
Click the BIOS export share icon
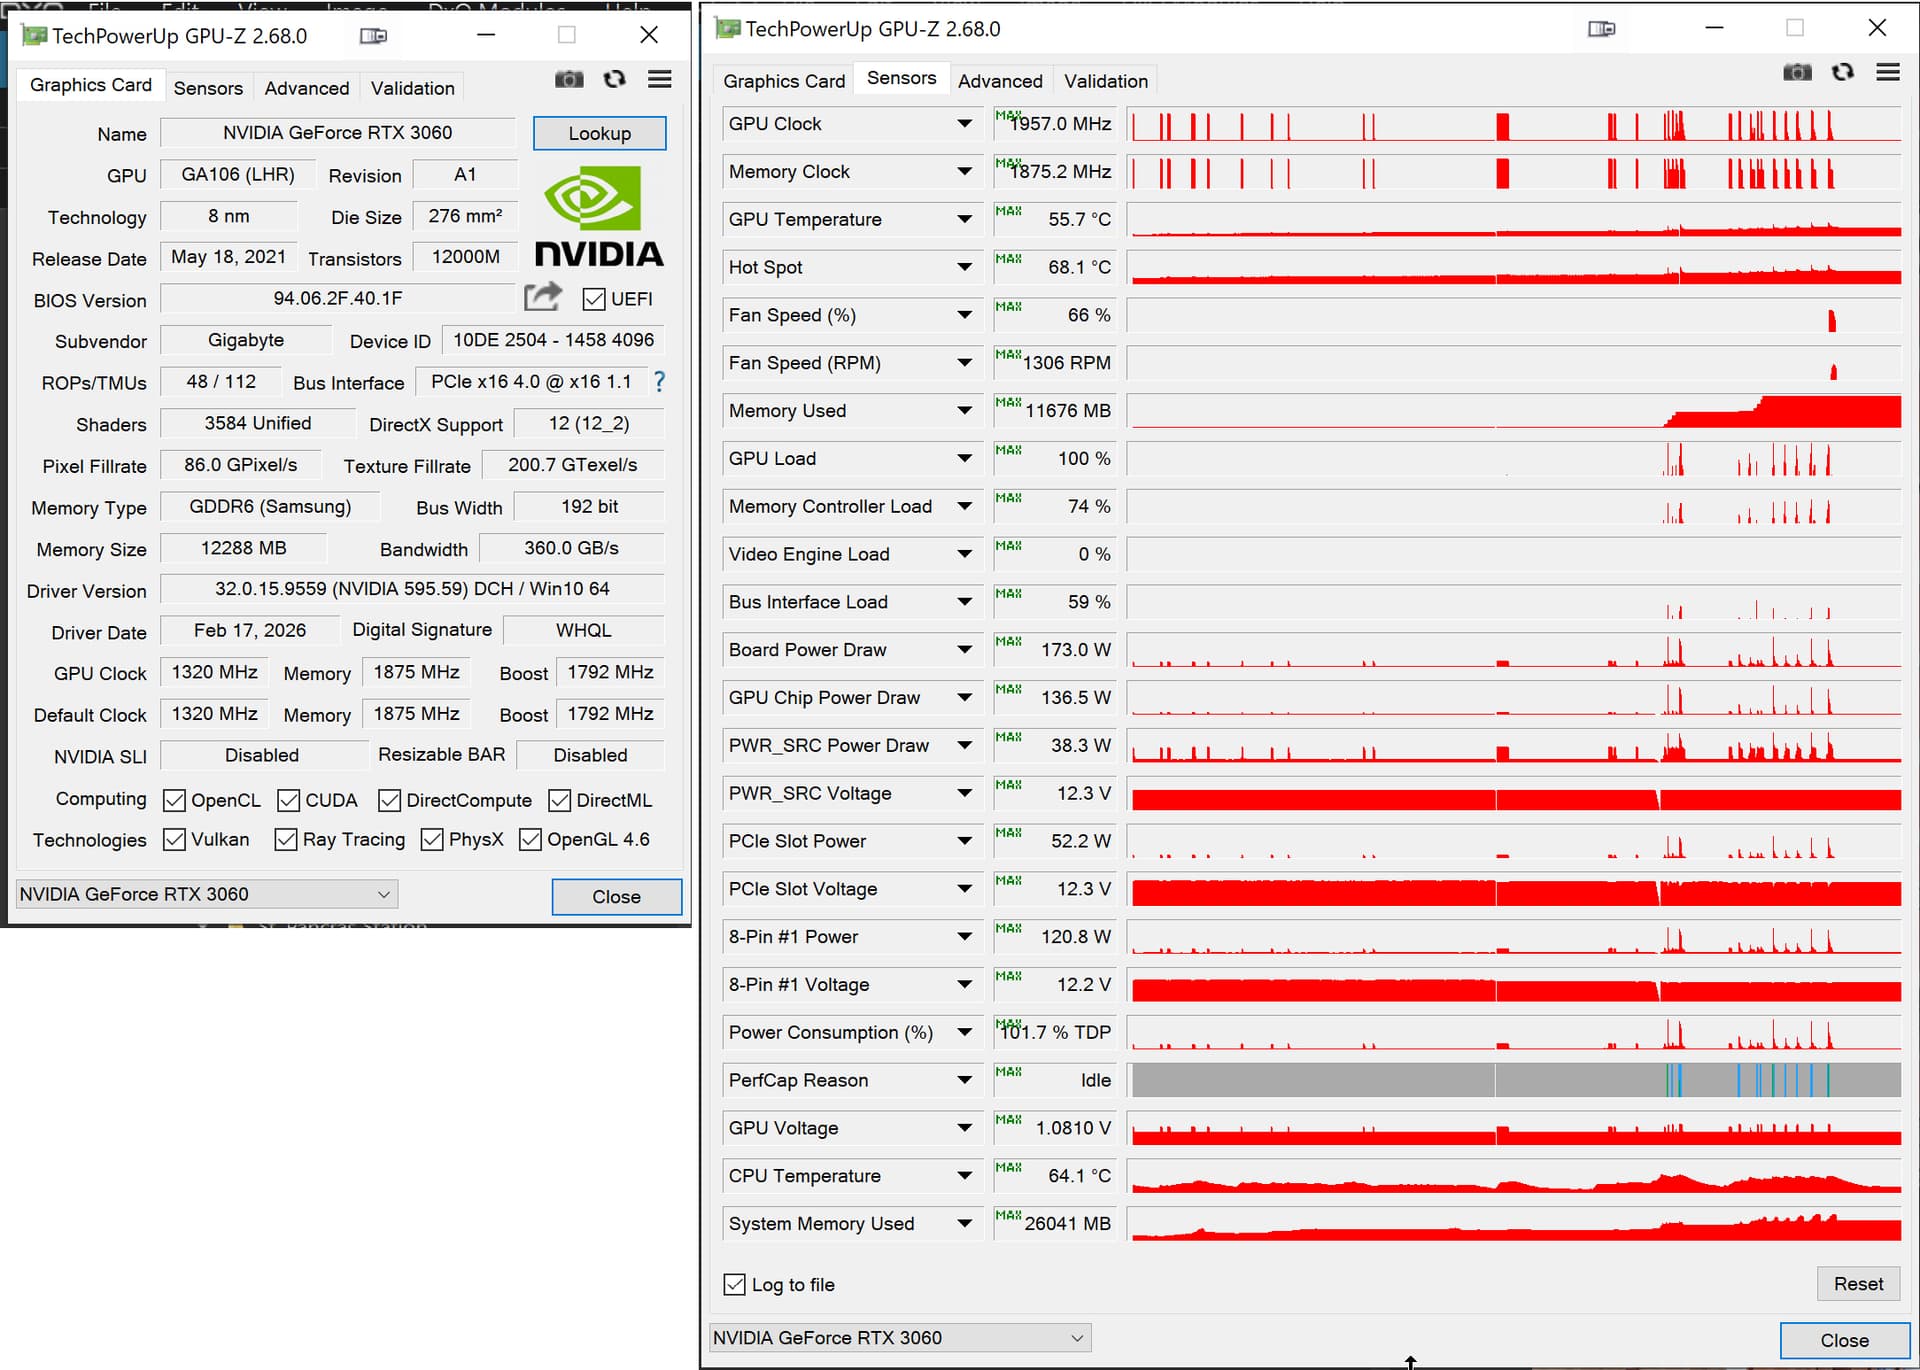[542, 297]
